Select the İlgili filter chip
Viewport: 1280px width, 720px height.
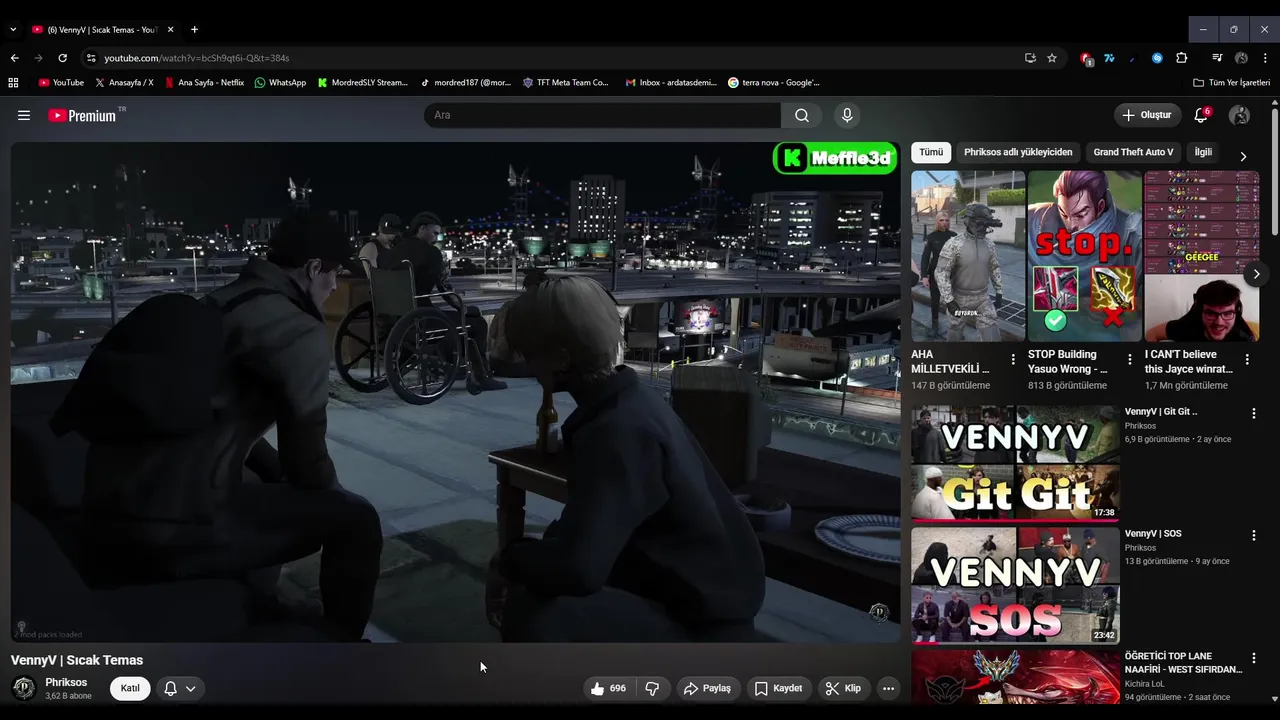[x=1203, y=152]
